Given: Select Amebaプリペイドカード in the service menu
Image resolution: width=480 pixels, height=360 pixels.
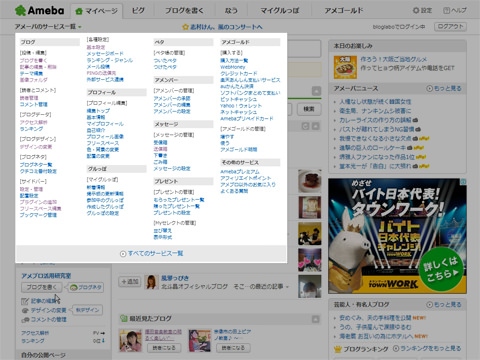Looking at the screenshot, I should (247, 119).
